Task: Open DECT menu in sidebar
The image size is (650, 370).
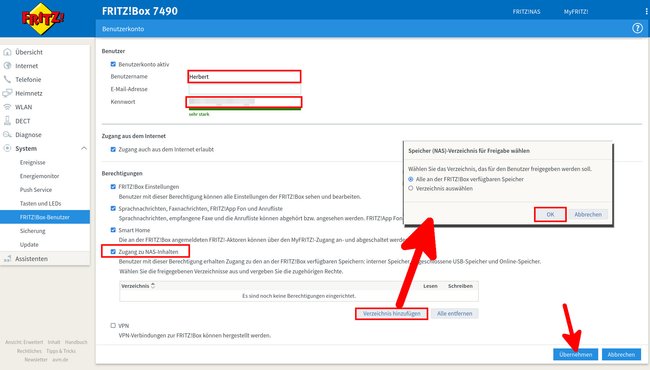Action: coord(23,121)
